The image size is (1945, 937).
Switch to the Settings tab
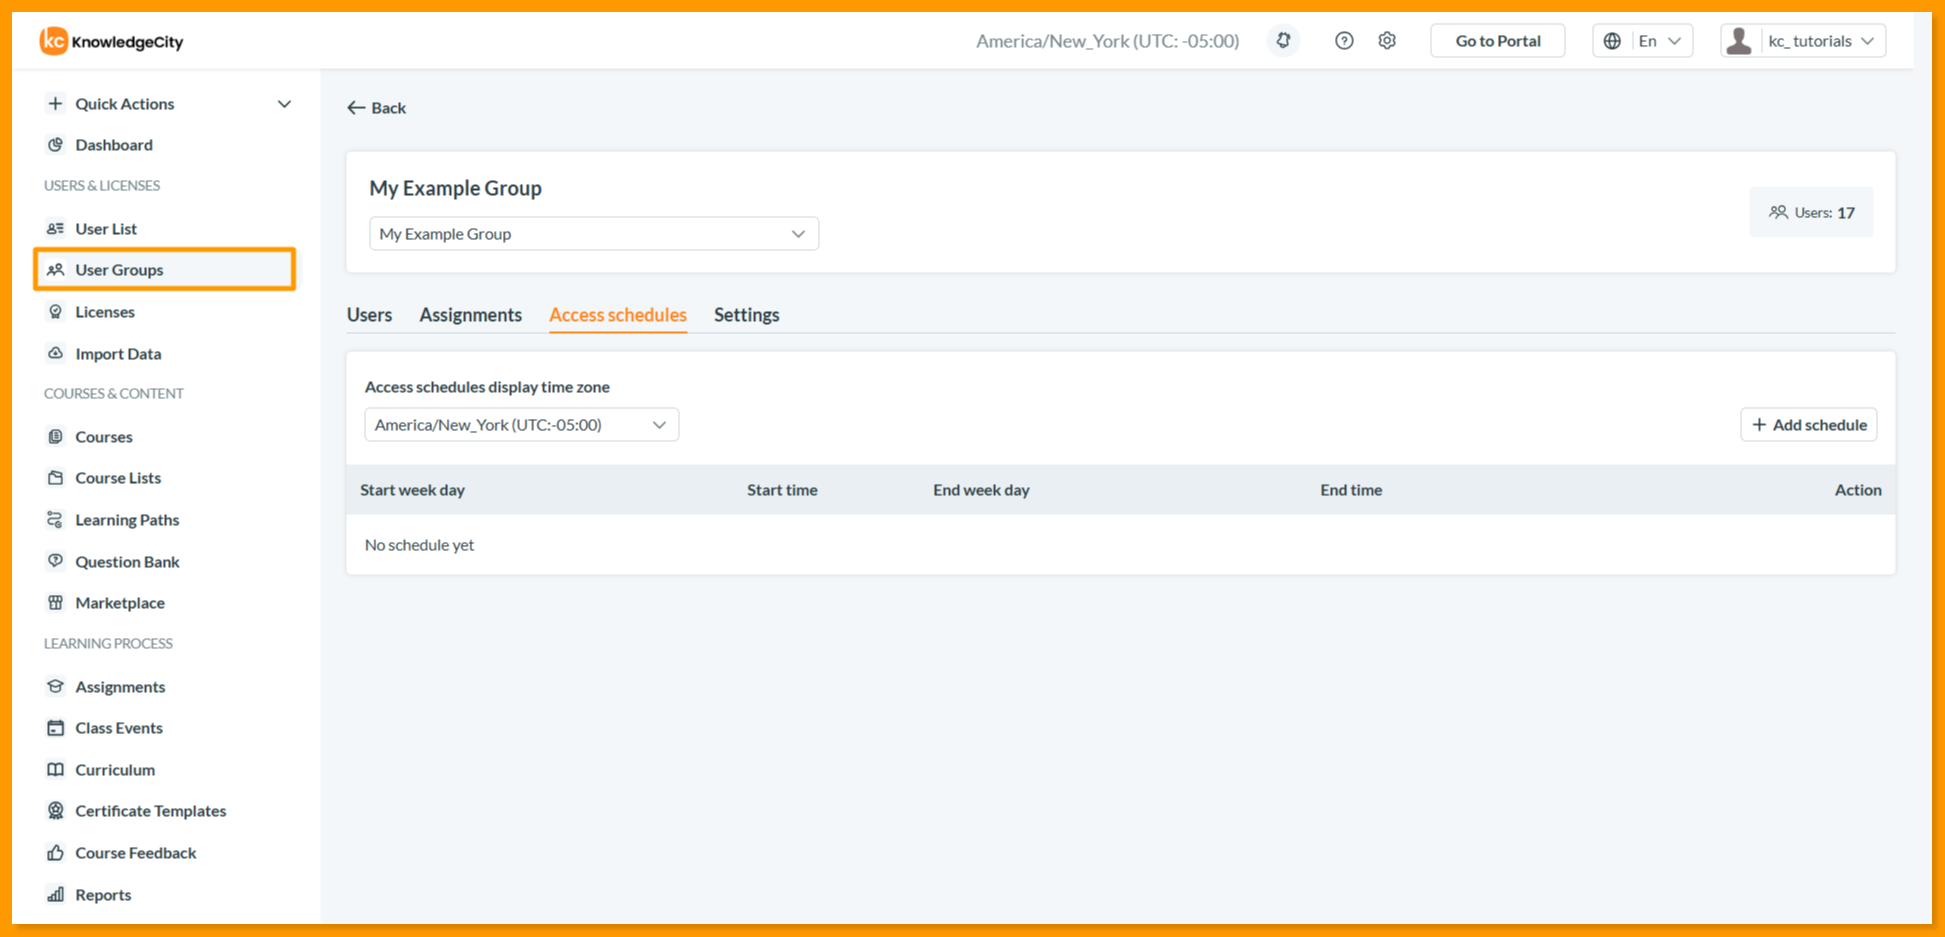[x=746, y=314]
